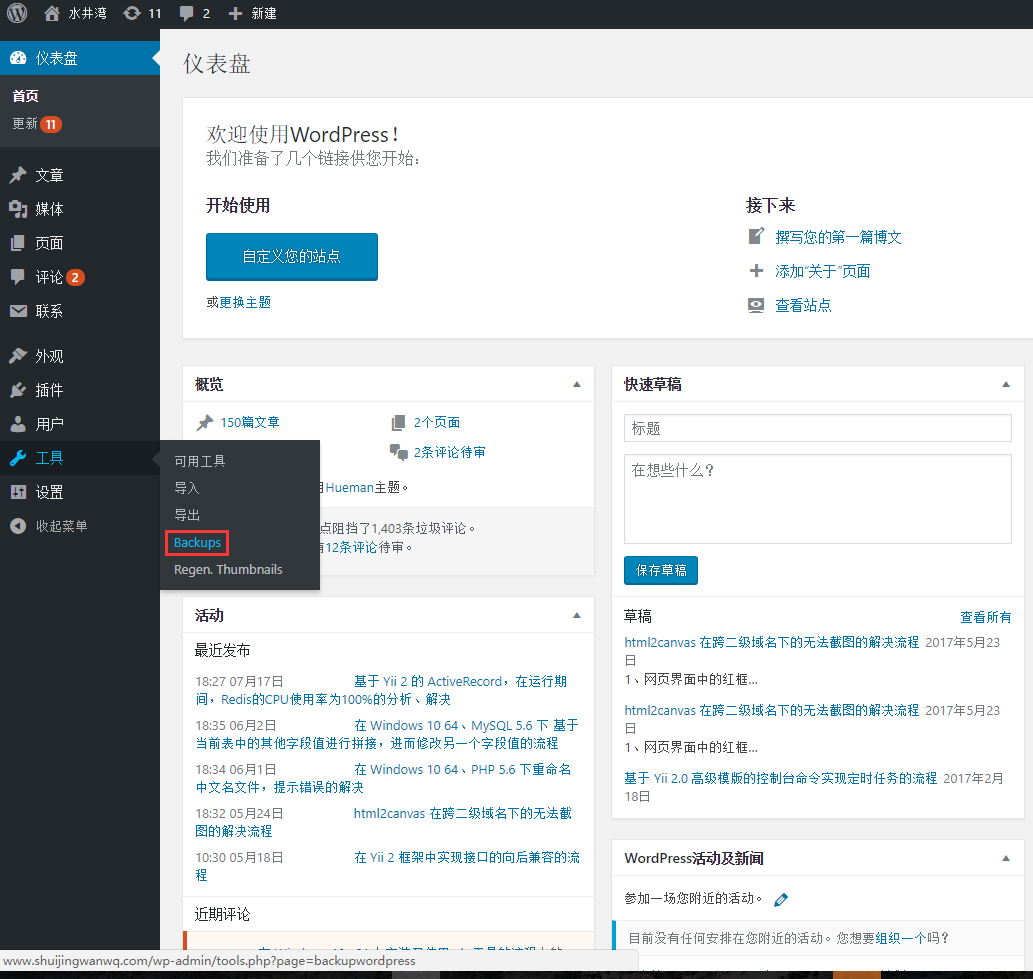The height and width of the screenshot is (979, 1033).
Task: Click the 设置 settings menu item
Action: (49, 492)
